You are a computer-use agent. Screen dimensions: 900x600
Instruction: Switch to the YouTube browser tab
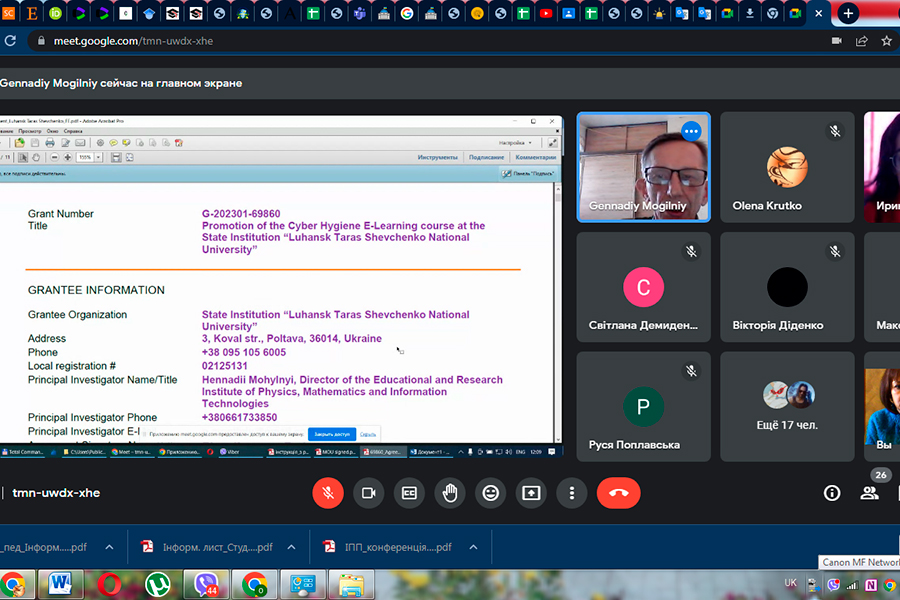(x=546, y=14)
